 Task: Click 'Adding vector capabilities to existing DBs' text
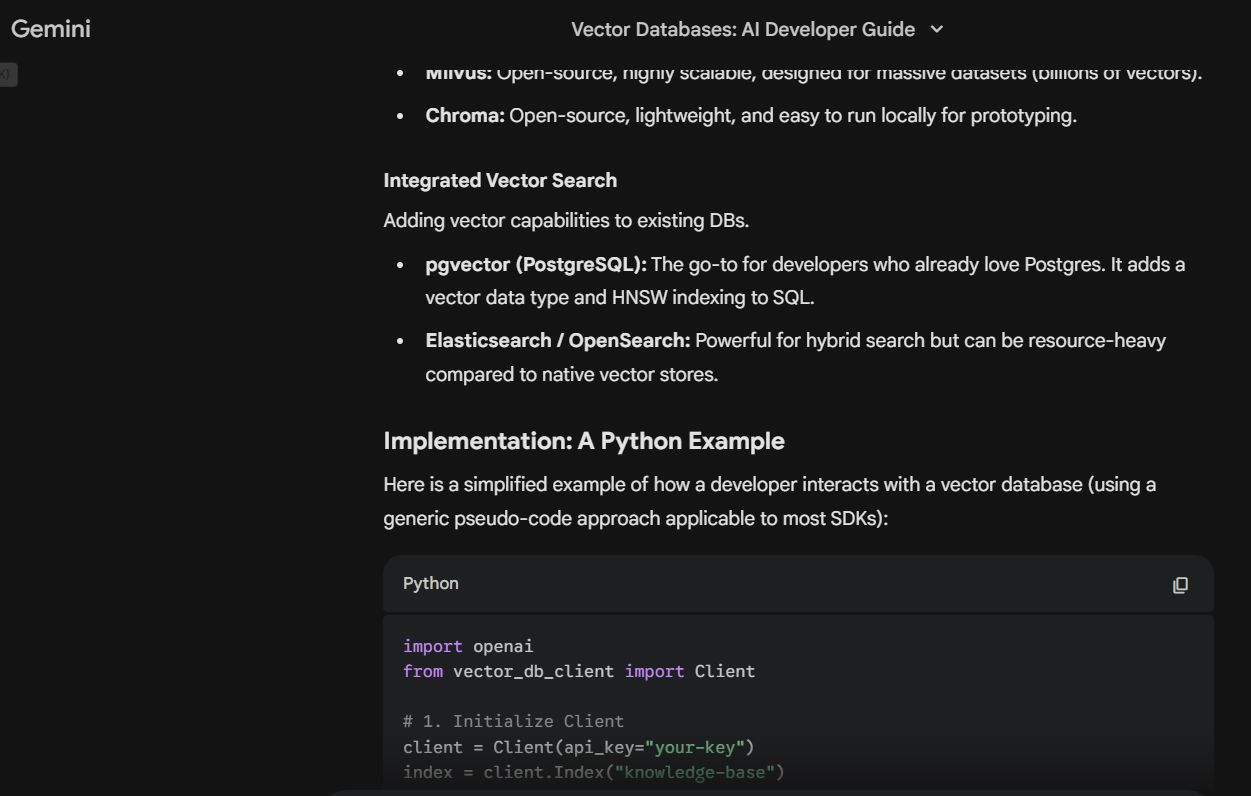pyautogui.click(x=566, y=221)
